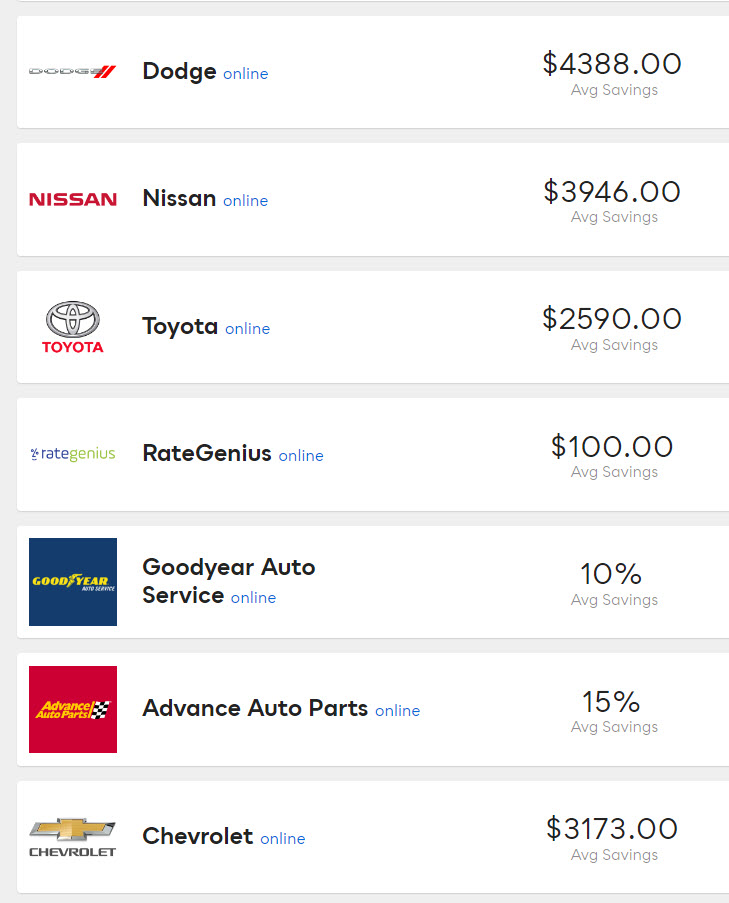Select Toyota's $2590.00 savings figure

coord(612,319)
